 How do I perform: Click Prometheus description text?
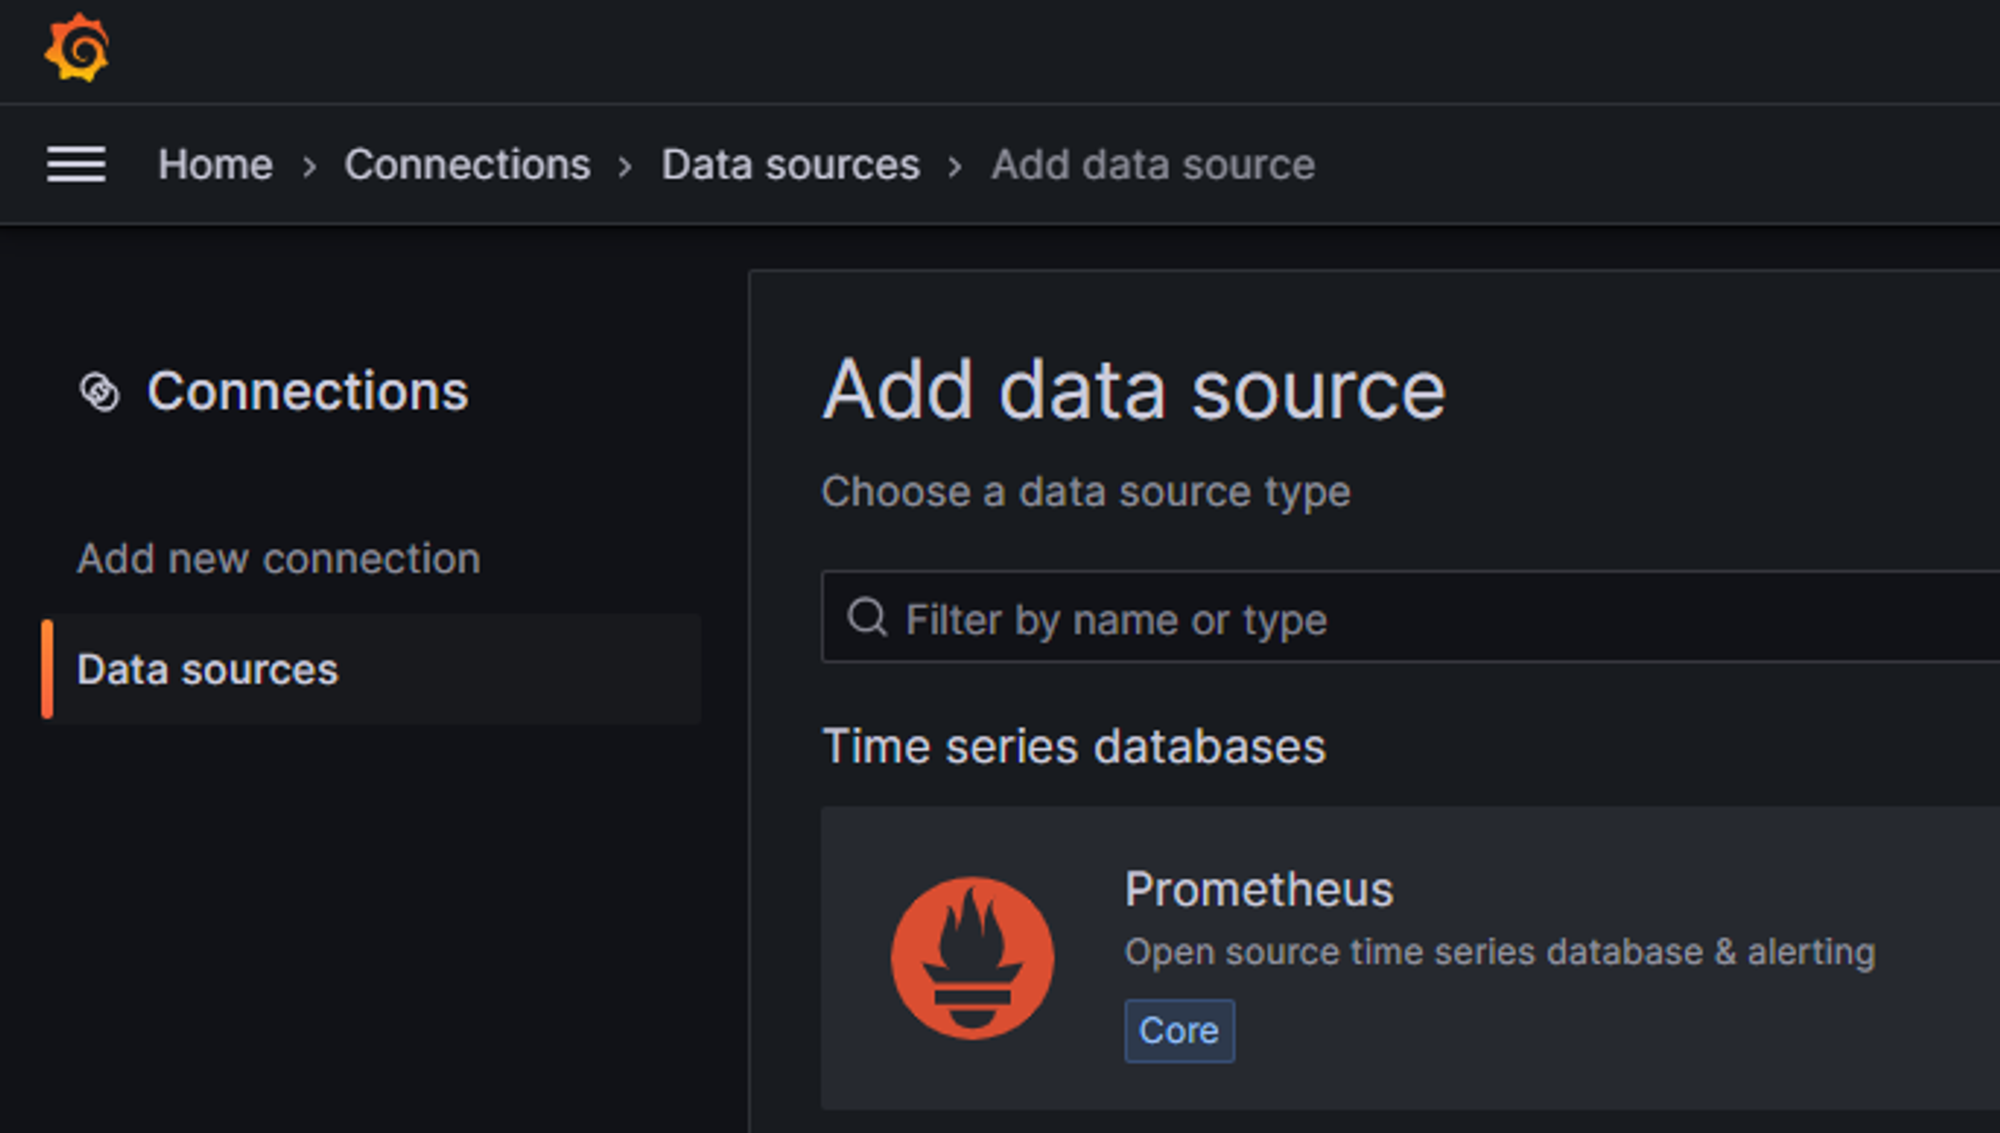[1499, 952]
